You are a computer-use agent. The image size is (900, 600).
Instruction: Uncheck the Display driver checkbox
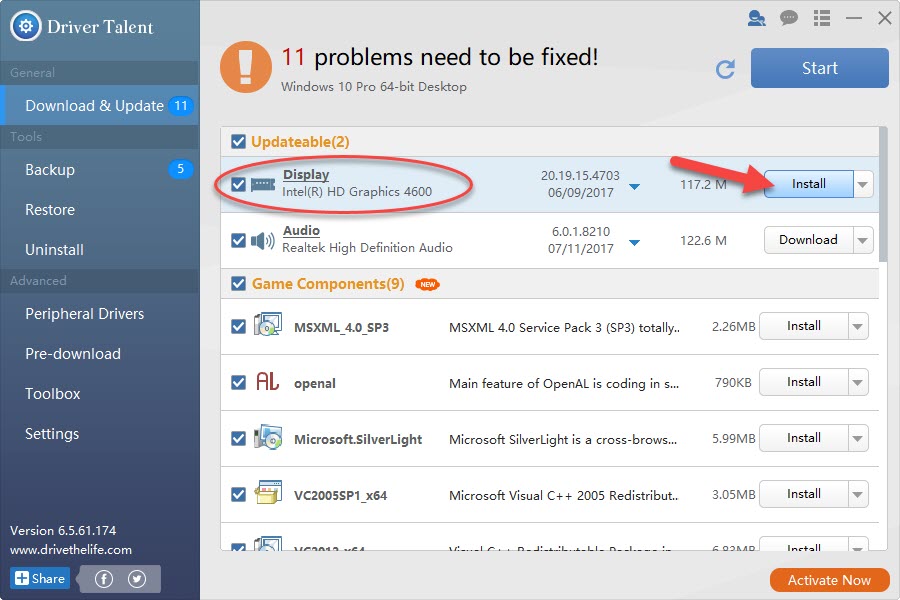point(238,184)
